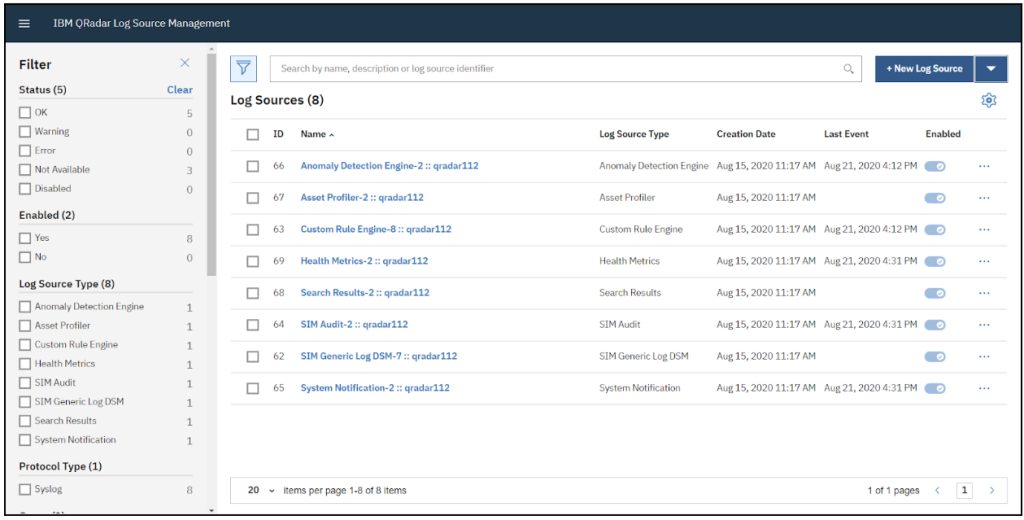
Task: Disable the Anomaly Detection Engine-2 log source toggle
Action: (935, 166)
